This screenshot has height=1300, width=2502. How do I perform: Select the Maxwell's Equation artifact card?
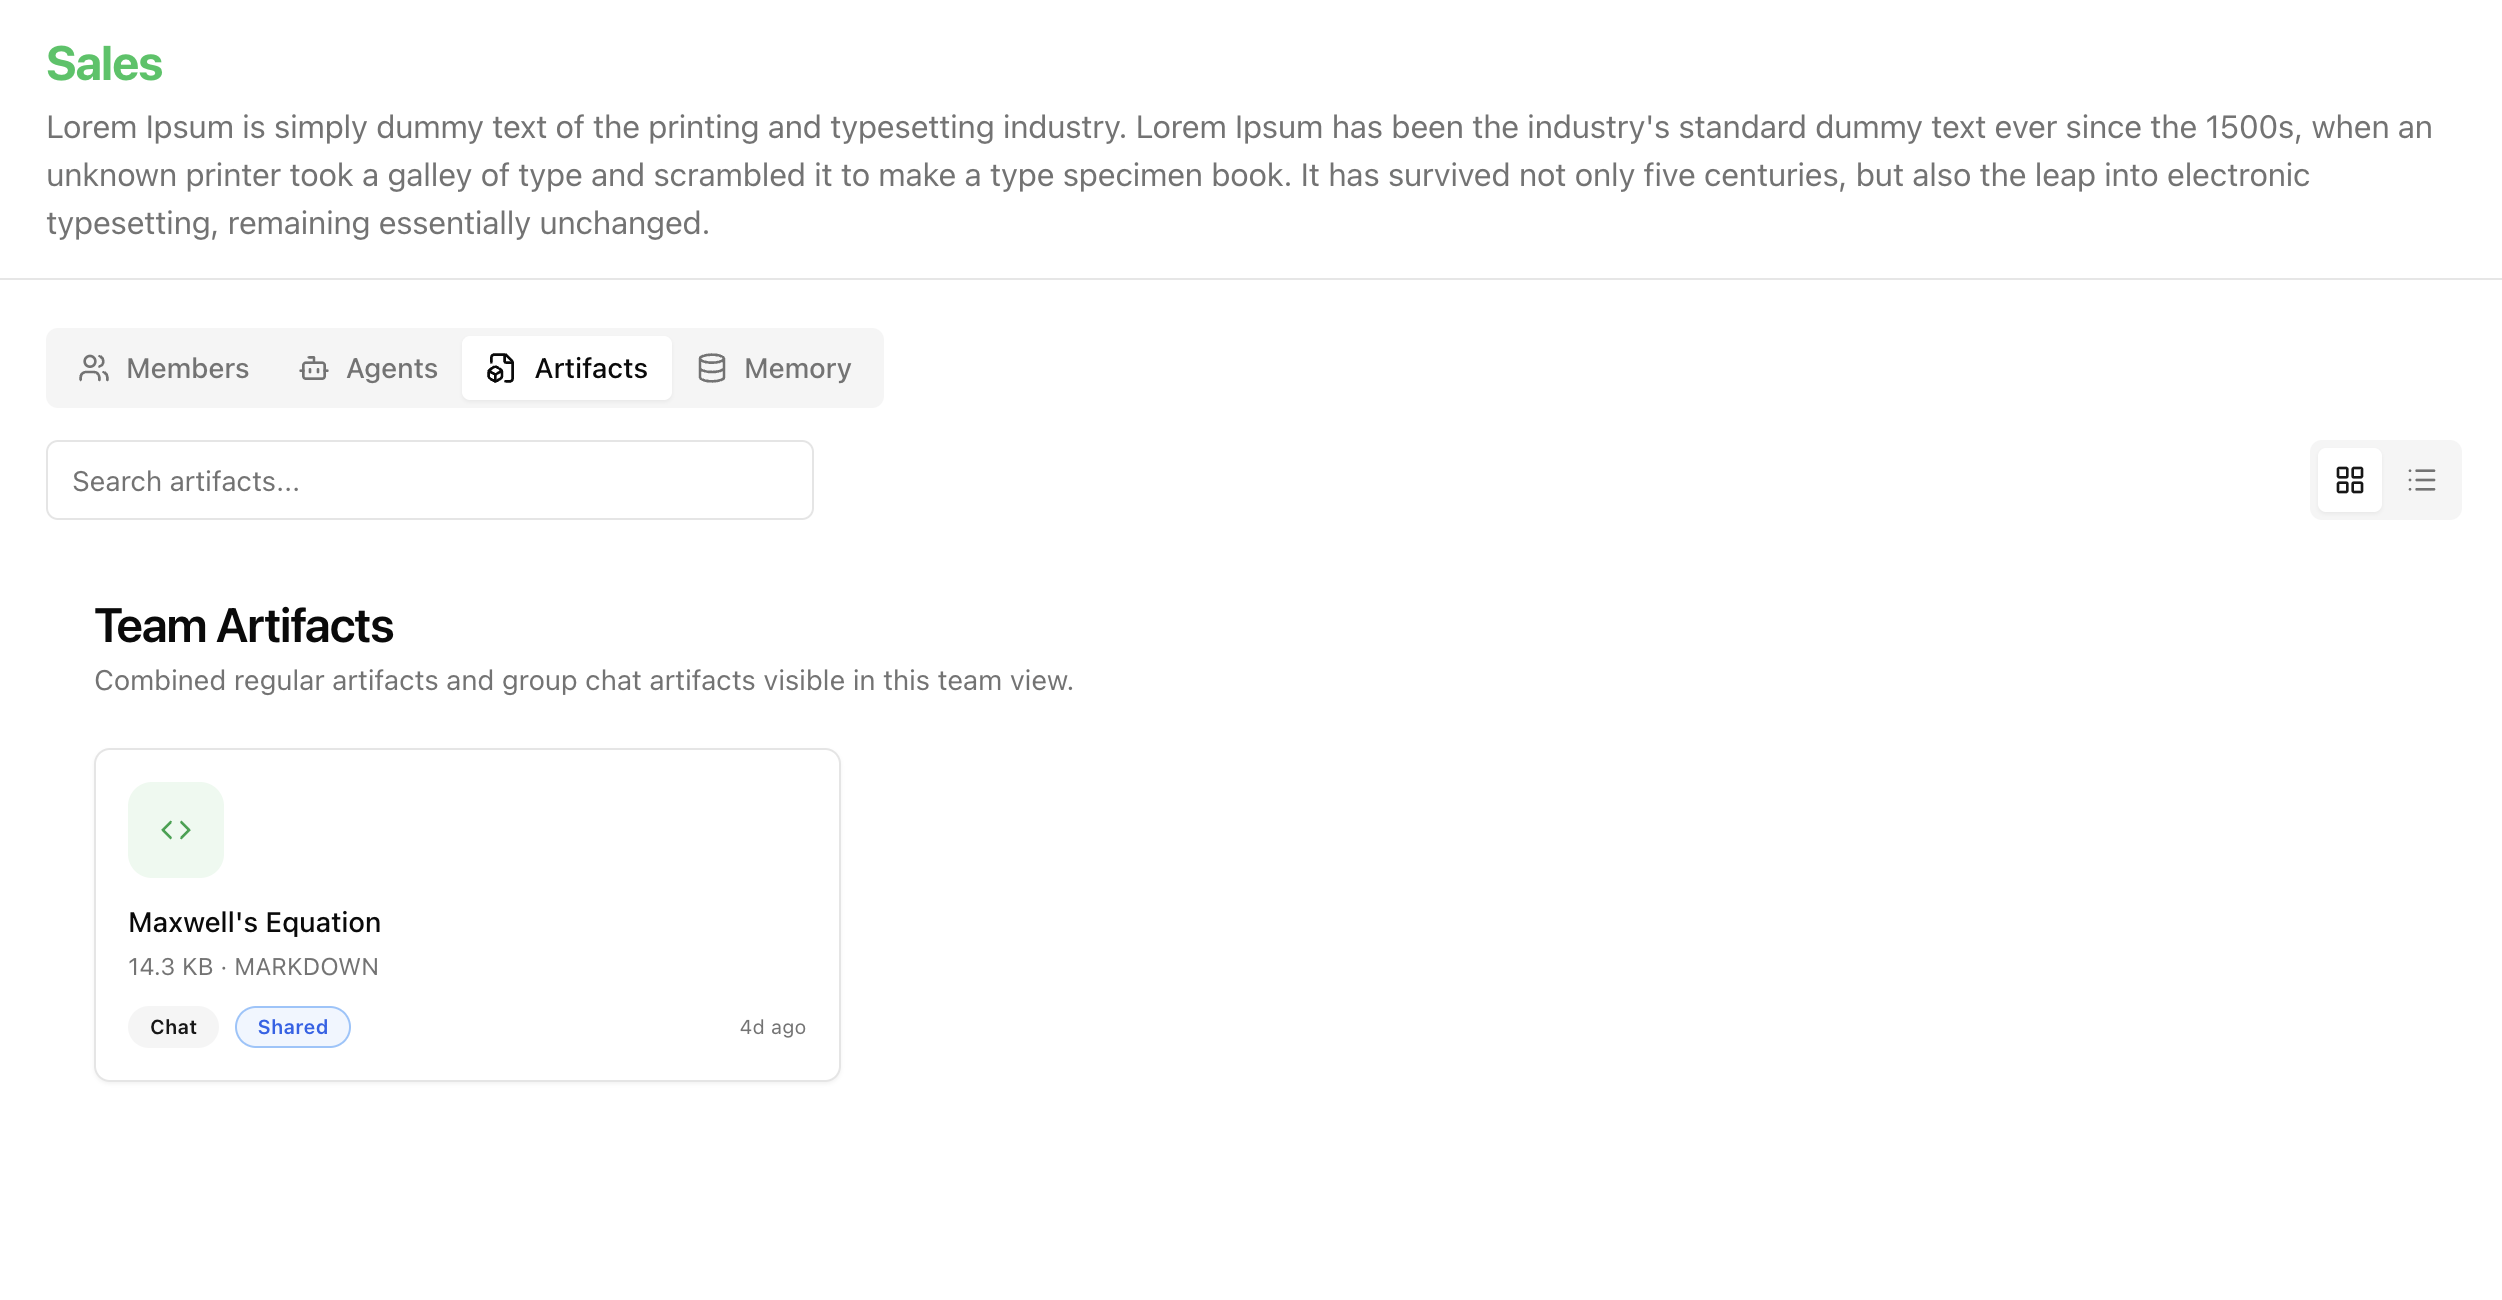pyautogui.click(x=467, y=915)
